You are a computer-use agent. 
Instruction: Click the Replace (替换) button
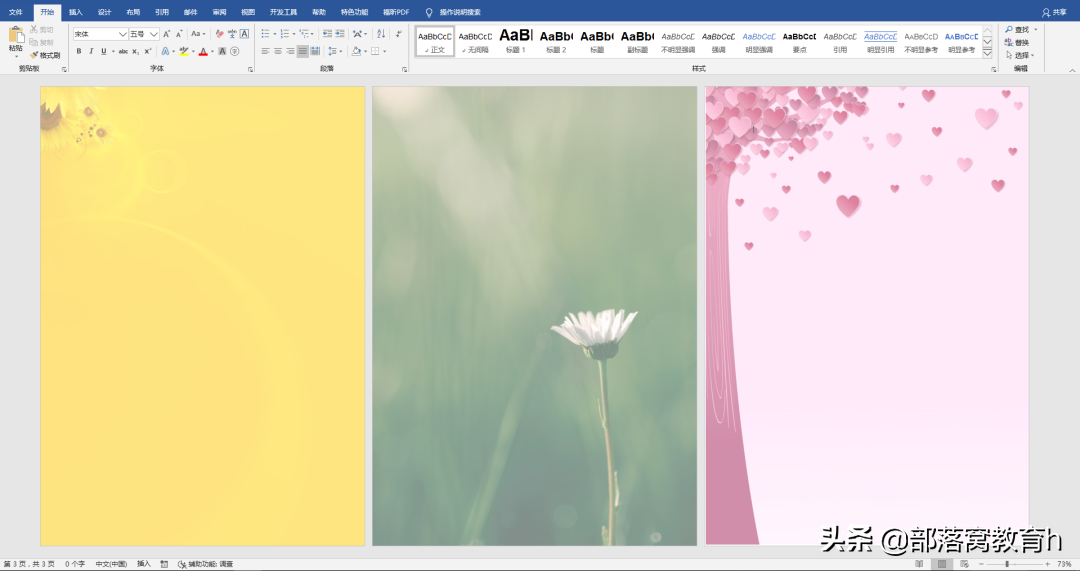coord(1017,43)
